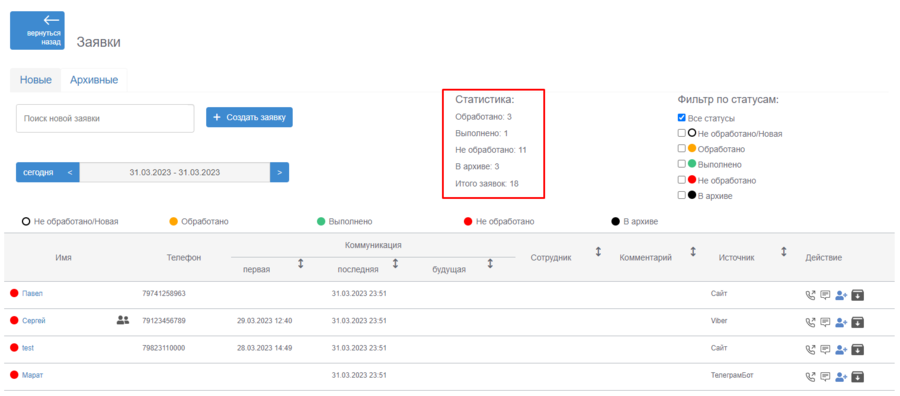This screenshot has width=900, height=396.
Task: Click the Имя column header
Action: click(x=64, y=258)
